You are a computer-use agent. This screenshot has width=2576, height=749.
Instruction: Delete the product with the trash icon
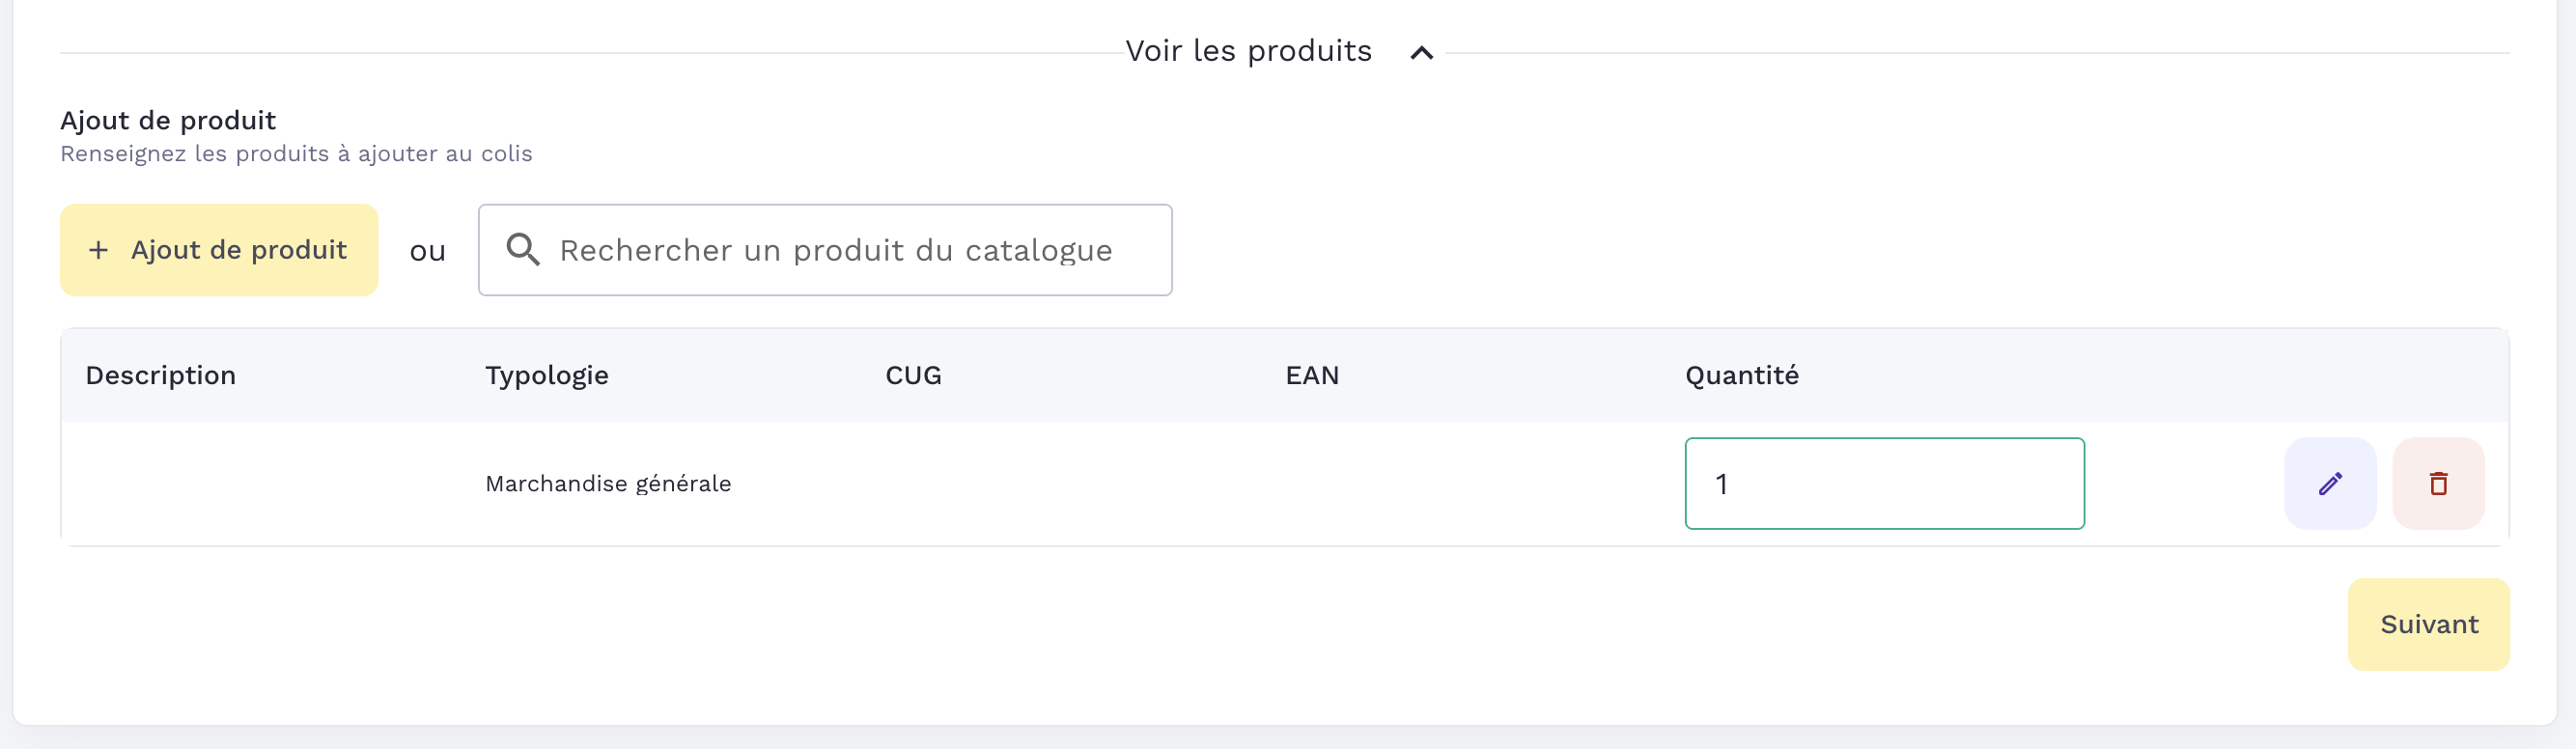coord(2438,484)
